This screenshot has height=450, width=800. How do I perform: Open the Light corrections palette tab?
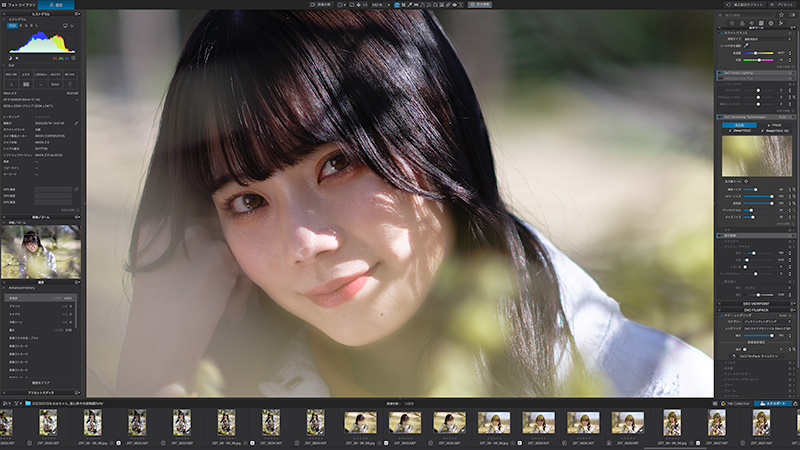(x=732, y=23)
